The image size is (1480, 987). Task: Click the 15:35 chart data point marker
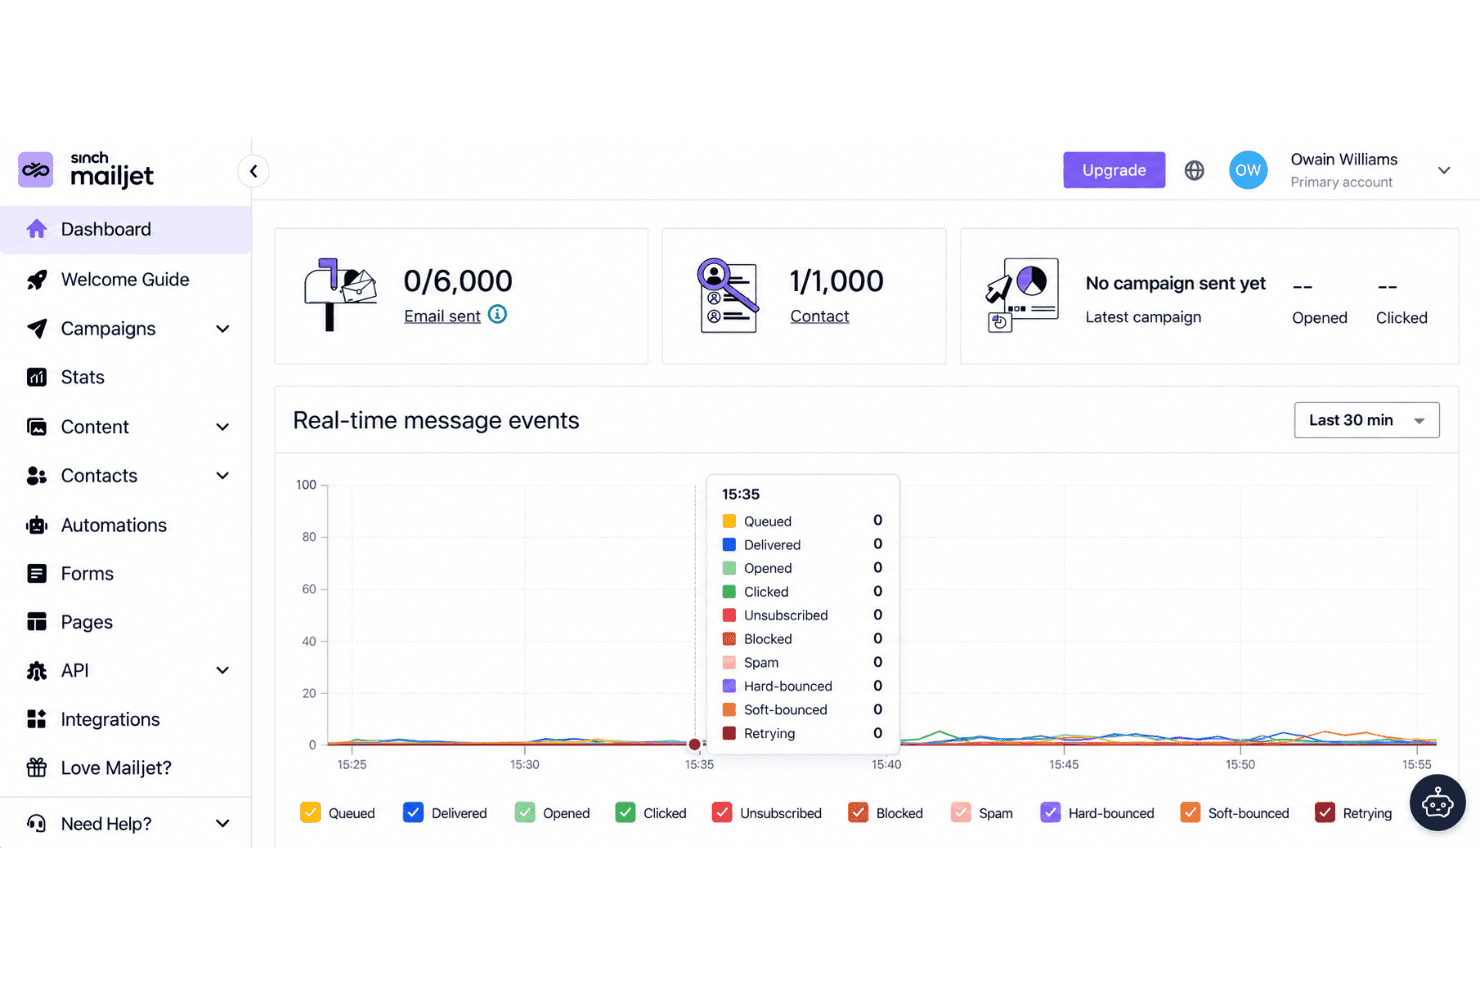pos(695,744)
